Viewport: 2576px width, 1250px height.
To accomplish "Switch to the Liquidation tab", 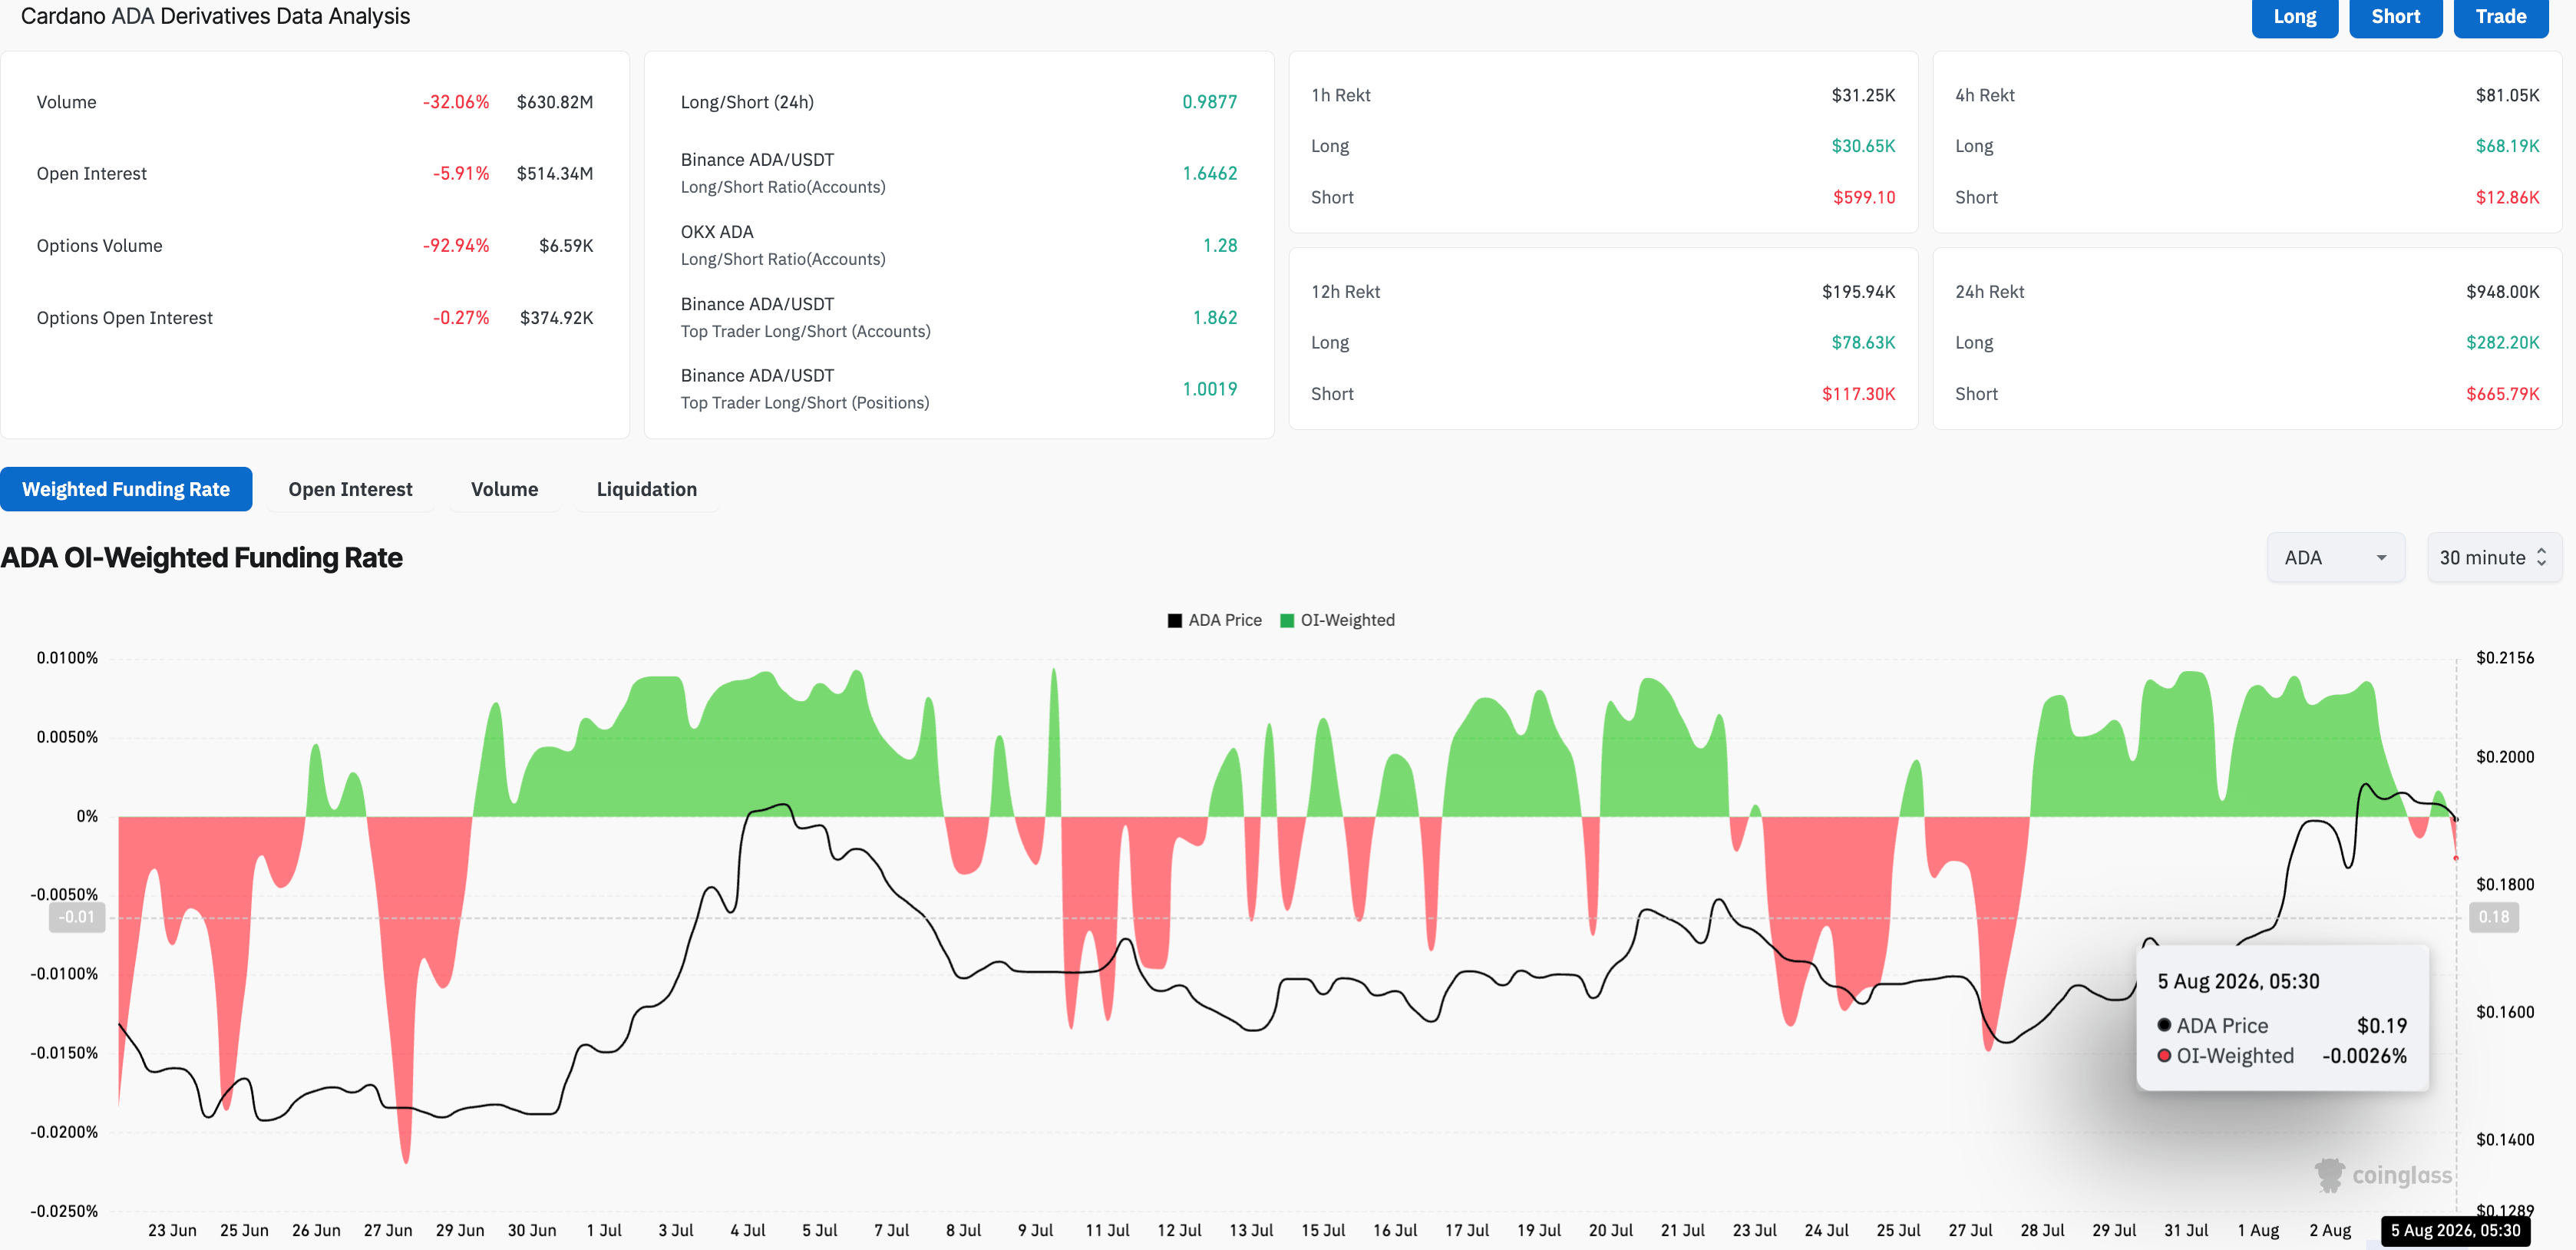I will (646, 489).
